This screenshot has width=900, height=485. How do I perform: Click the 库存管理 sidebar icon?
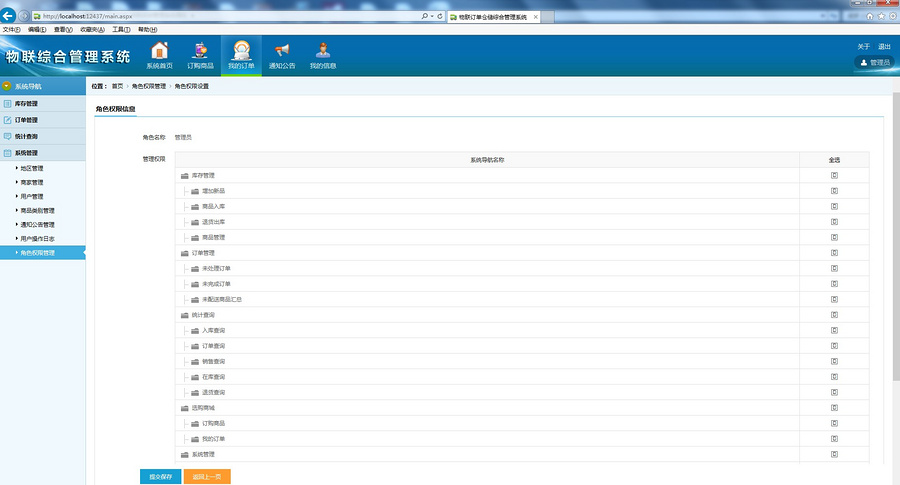tap(7, 104)
